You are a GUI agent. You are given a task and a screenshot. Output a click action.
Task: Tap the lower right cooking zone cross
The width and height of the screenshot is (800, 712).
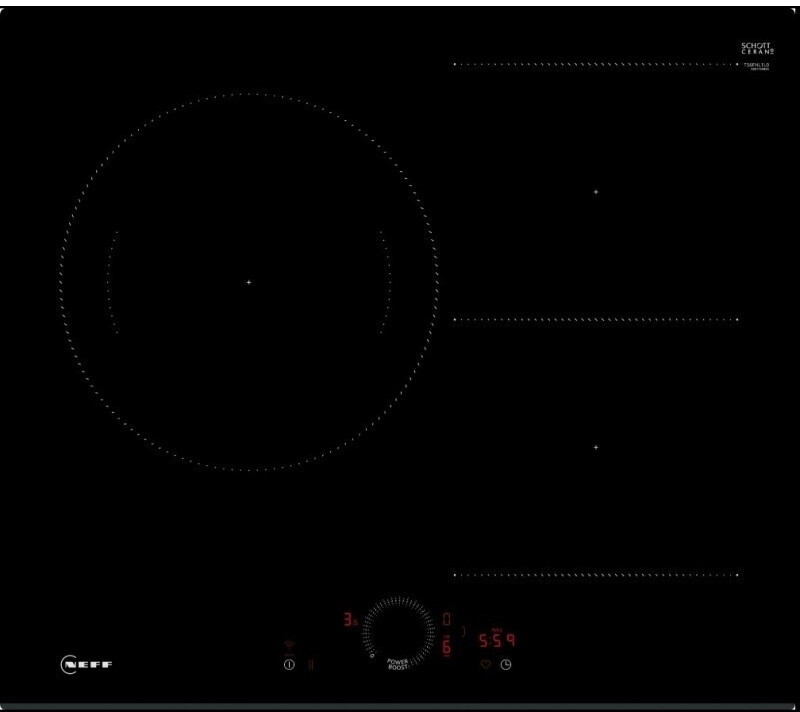[x=596, y=447]
